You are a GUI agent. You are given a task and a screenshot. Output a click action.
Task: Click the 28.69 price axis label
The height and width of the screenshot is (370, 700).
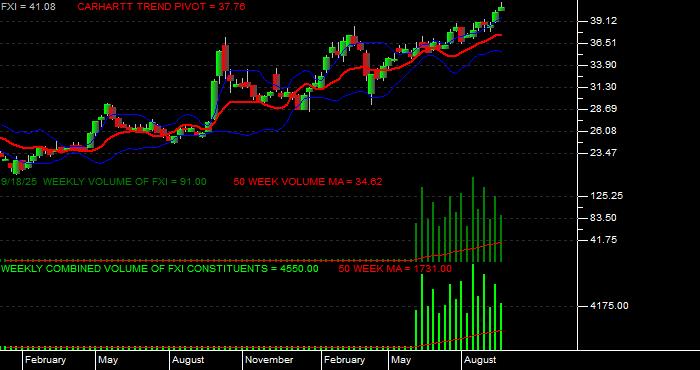[603, 109]
